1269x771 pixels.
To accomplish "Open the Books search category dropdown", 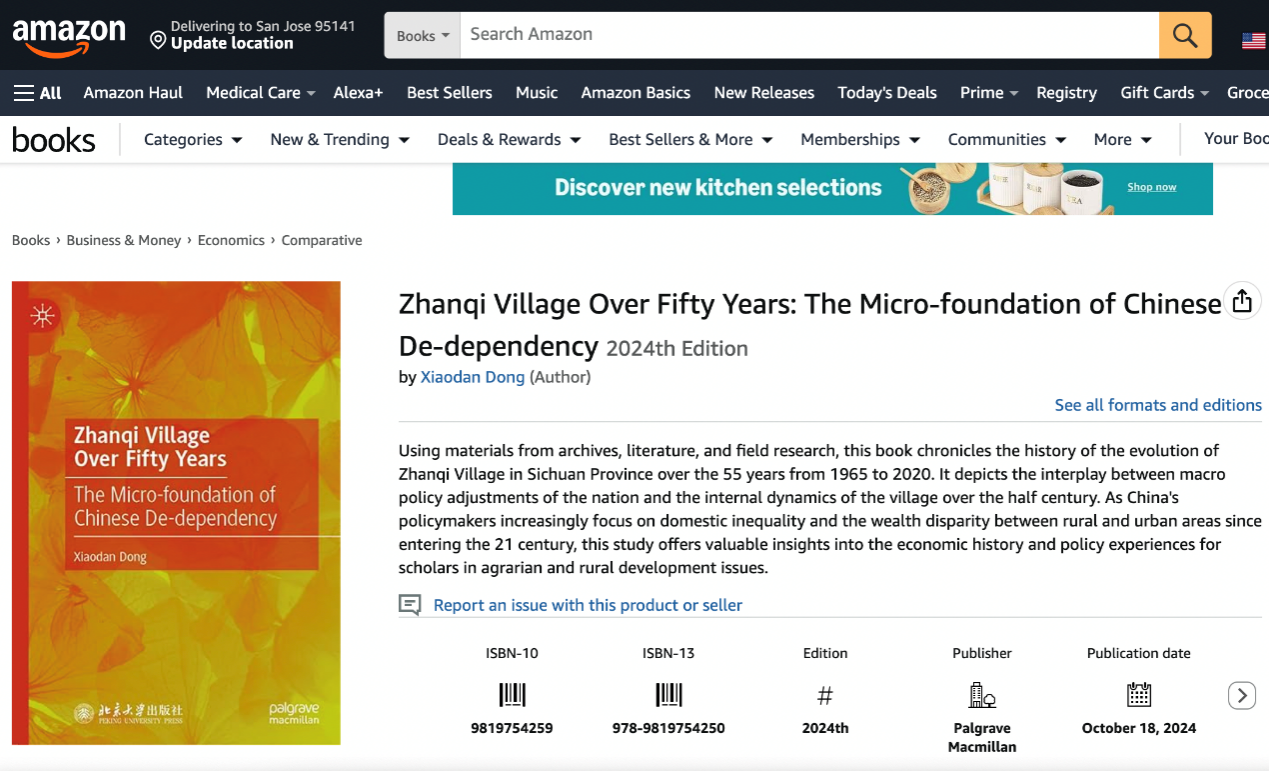I will (422, 36).
